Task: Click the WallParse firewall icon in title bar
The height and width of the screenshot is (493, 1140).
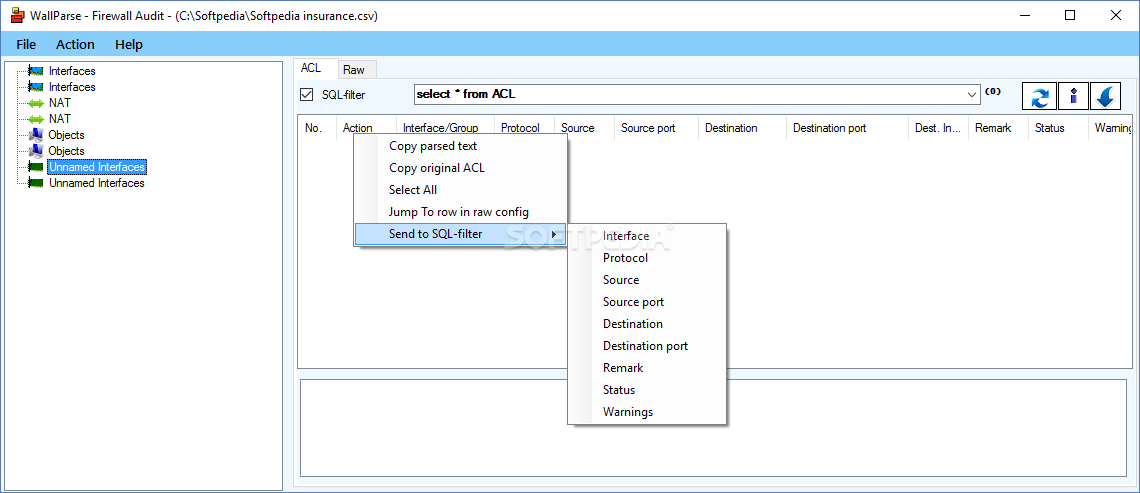Action: tap(17, 15)
